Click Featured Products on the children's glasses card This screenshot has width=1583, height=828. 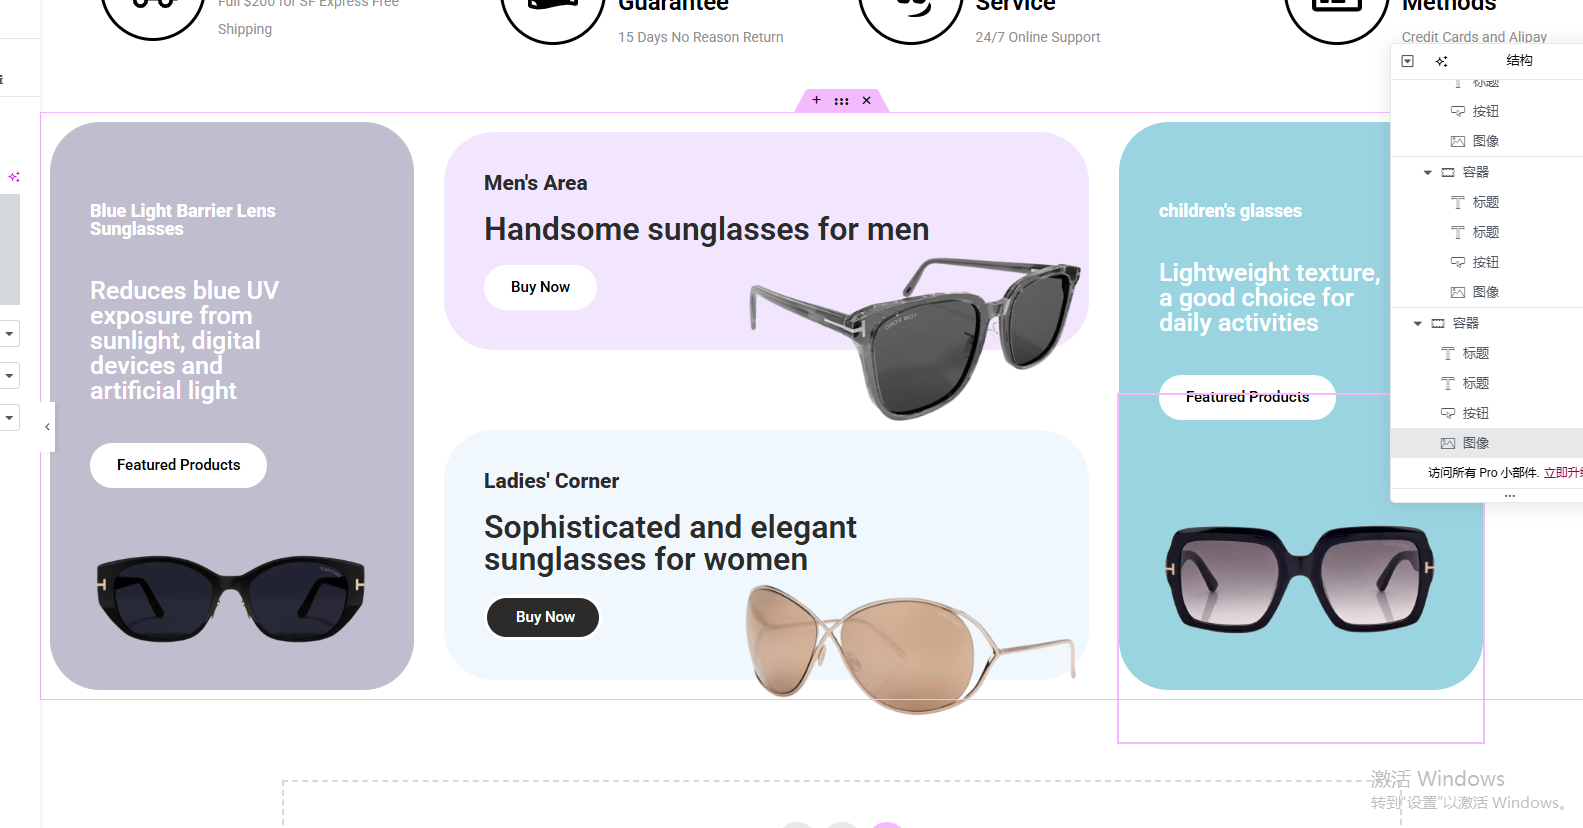point(1246,397)
